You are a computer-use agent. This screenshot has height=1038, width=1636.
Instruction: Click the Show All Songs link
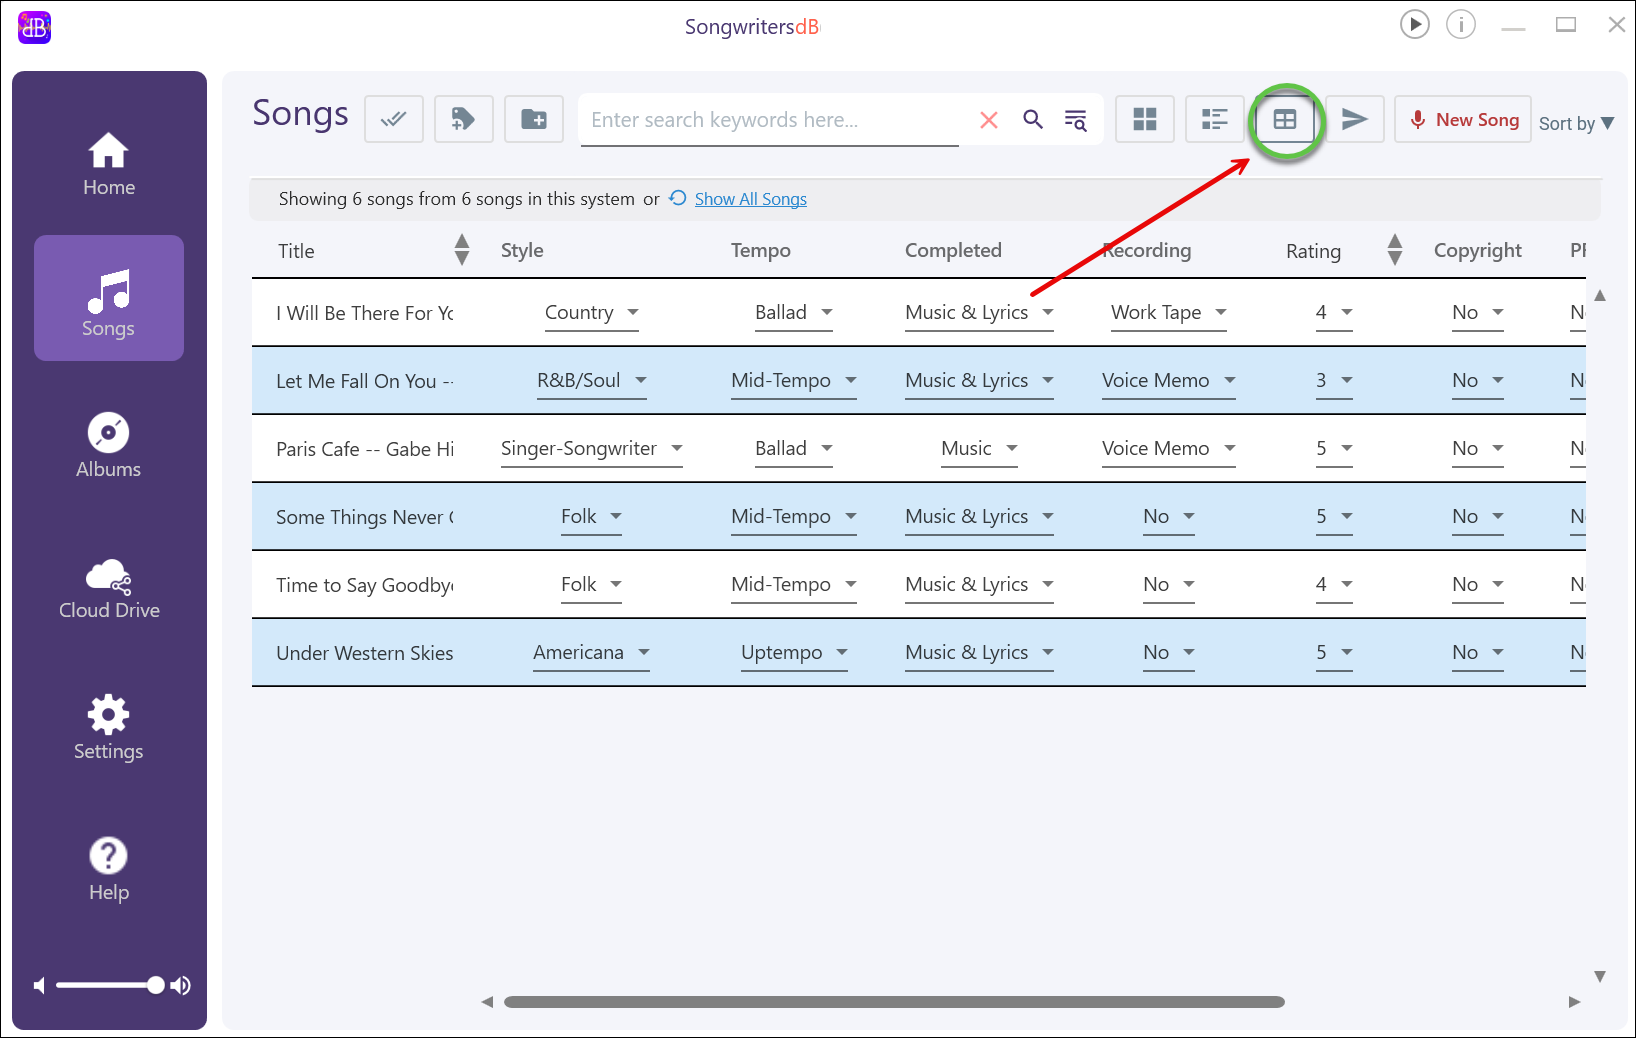click(750, 199)
